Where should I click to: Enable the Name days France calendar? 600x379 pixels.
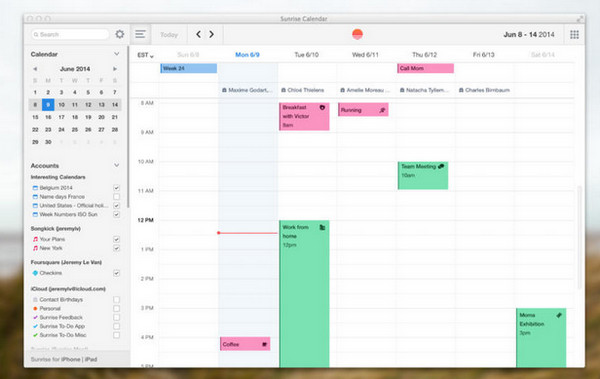tap(117, 197)
